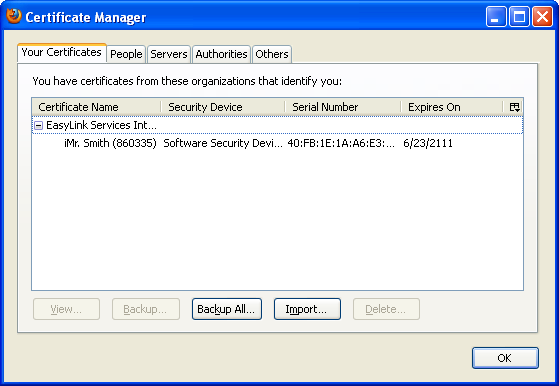Sort by Expires On column header

click(452, 107)
